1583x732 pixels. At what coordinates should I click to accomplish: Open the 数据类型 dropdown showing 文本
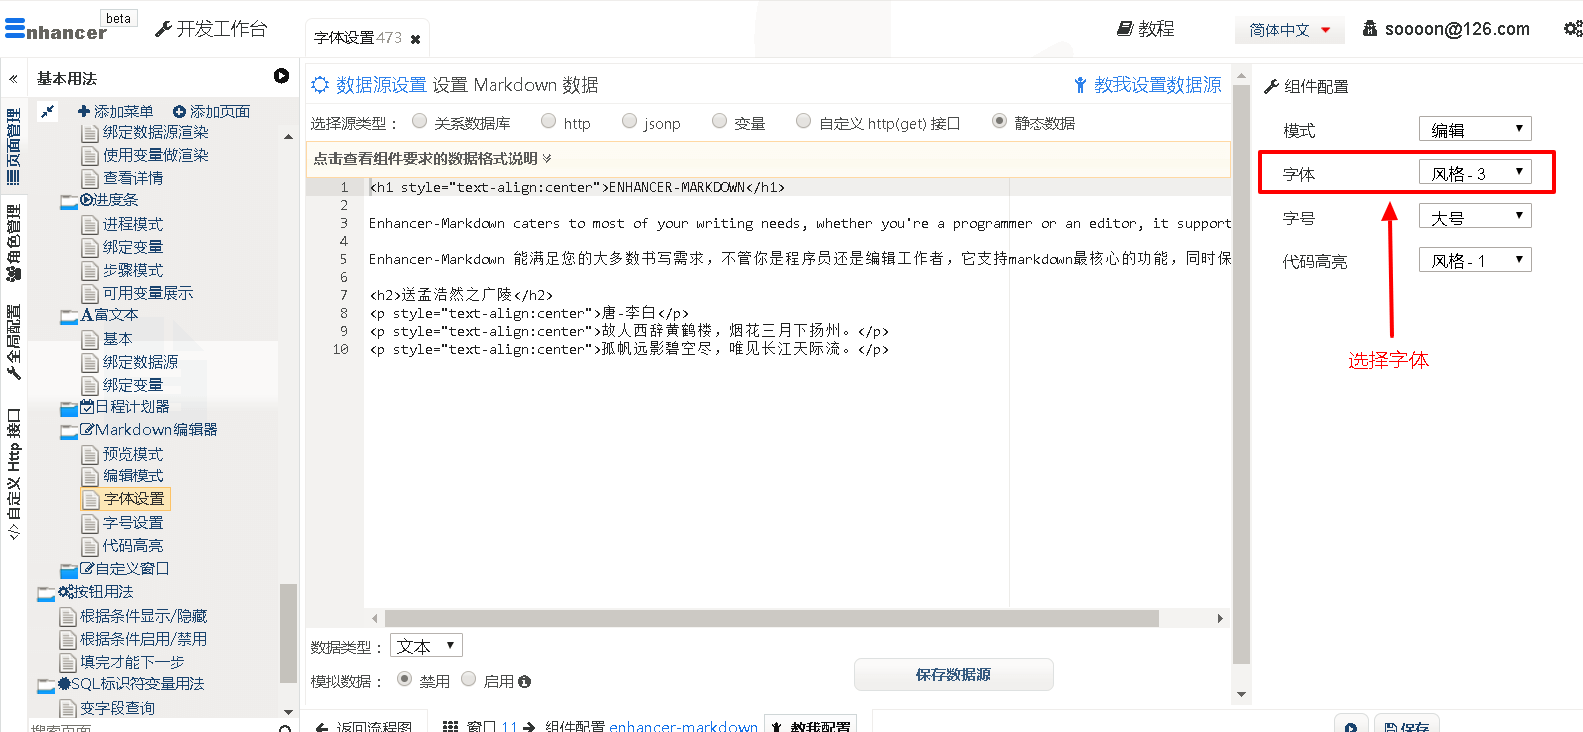point(426,646)
